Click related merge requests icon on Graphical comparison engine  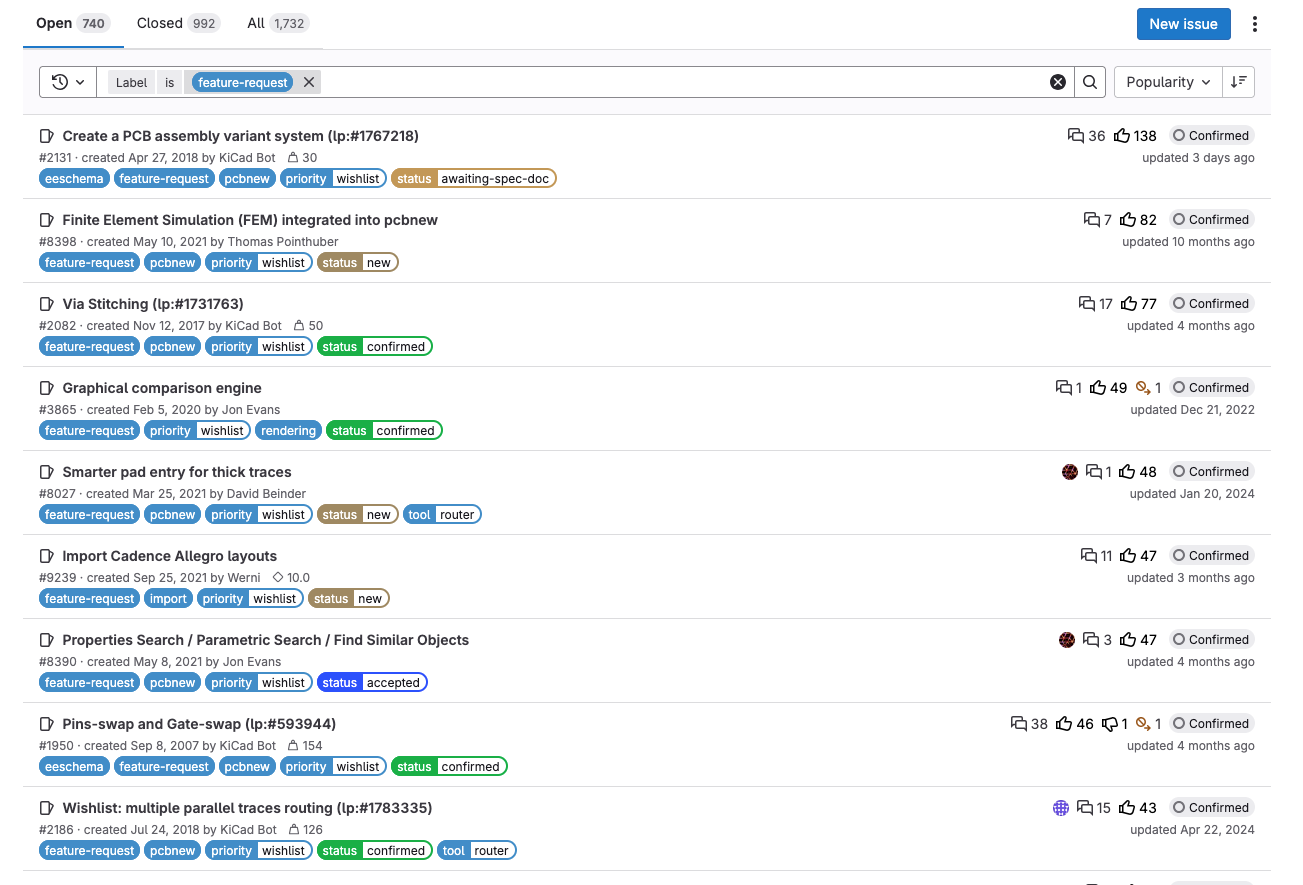[x=1143, y=388]
